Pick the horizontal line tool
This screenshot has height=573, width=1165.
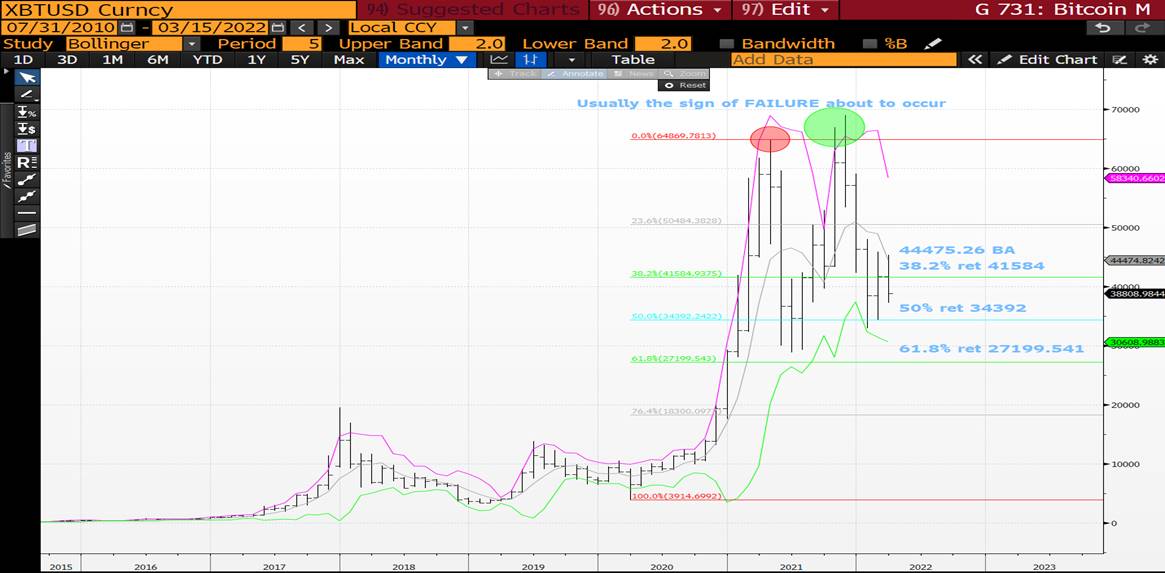[x=27, y=213]
